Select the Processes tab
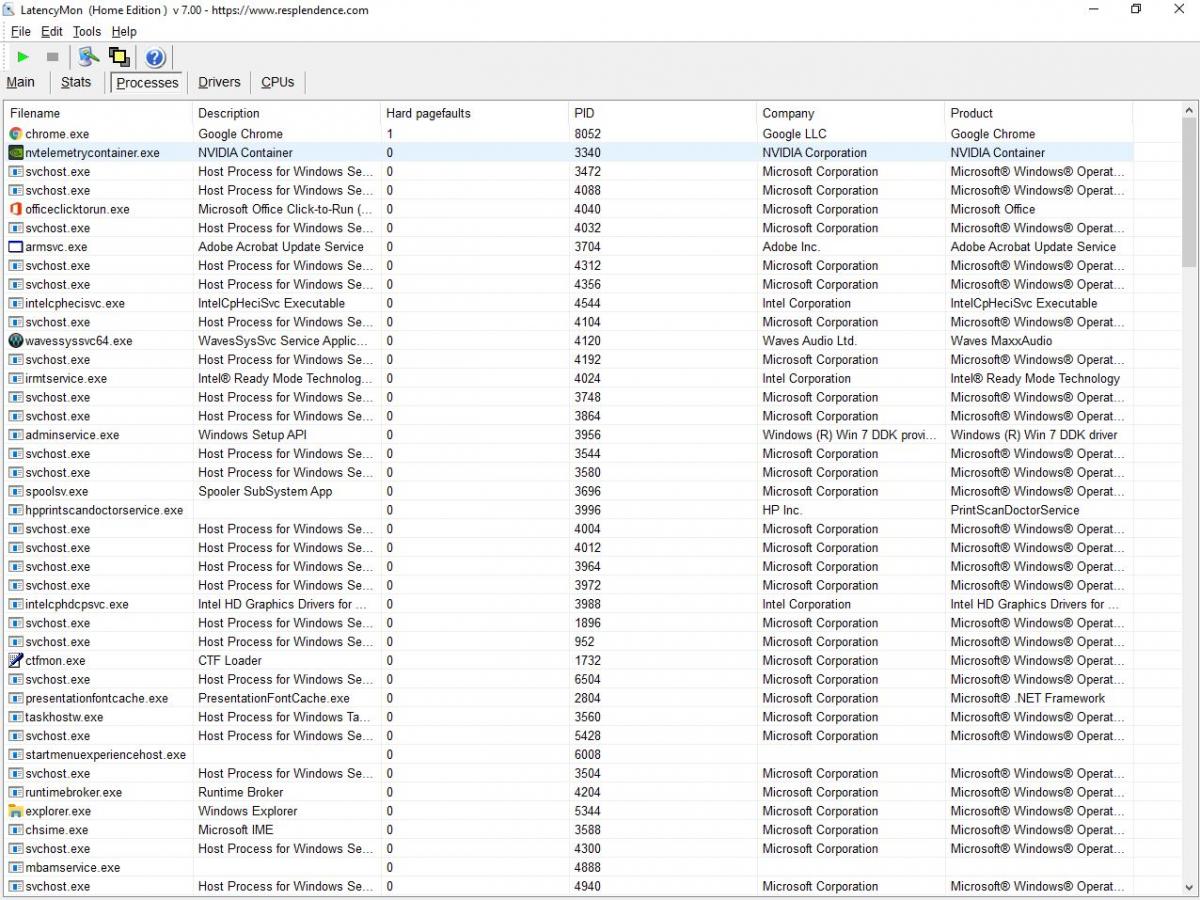 tap(147, 83)
